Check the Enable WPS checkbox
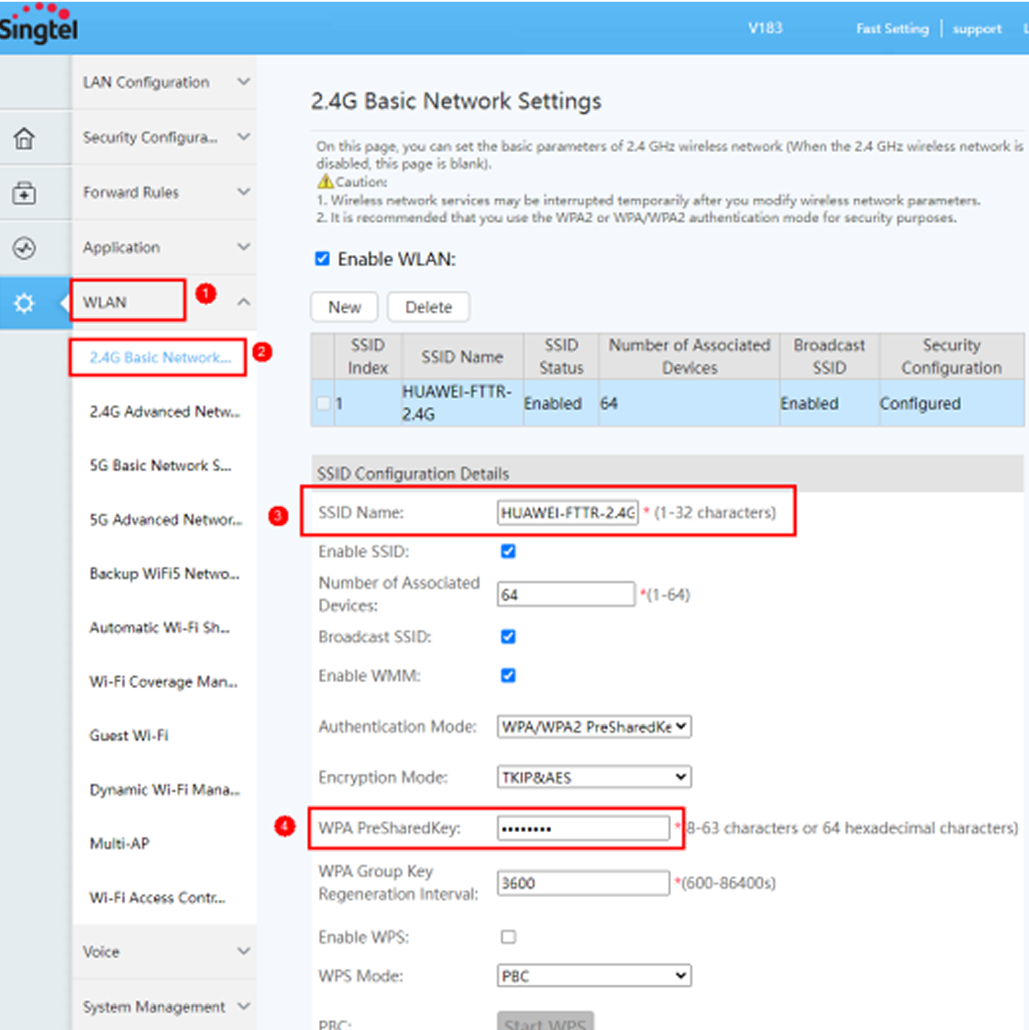This screenshot has width=1029, height=1030. (508, 937)
